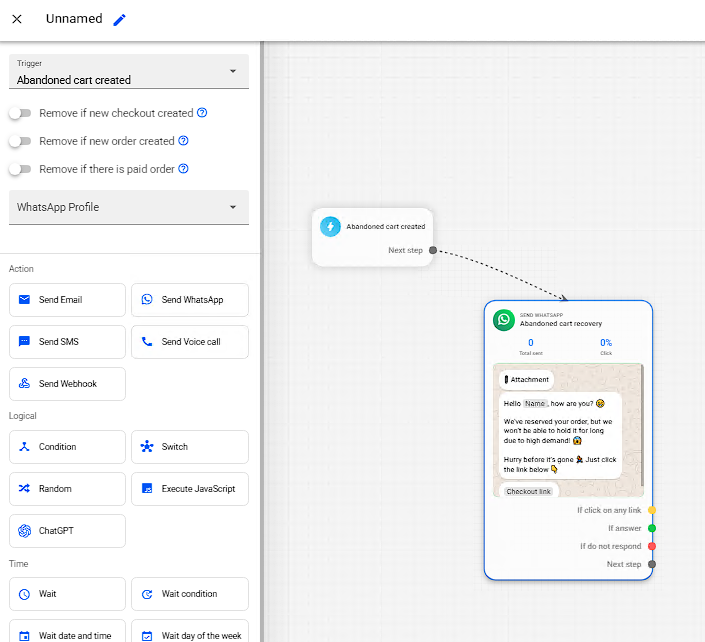
Task: Click the yellow 'If click on any link' connector
Action: click(x=652, y=510)
